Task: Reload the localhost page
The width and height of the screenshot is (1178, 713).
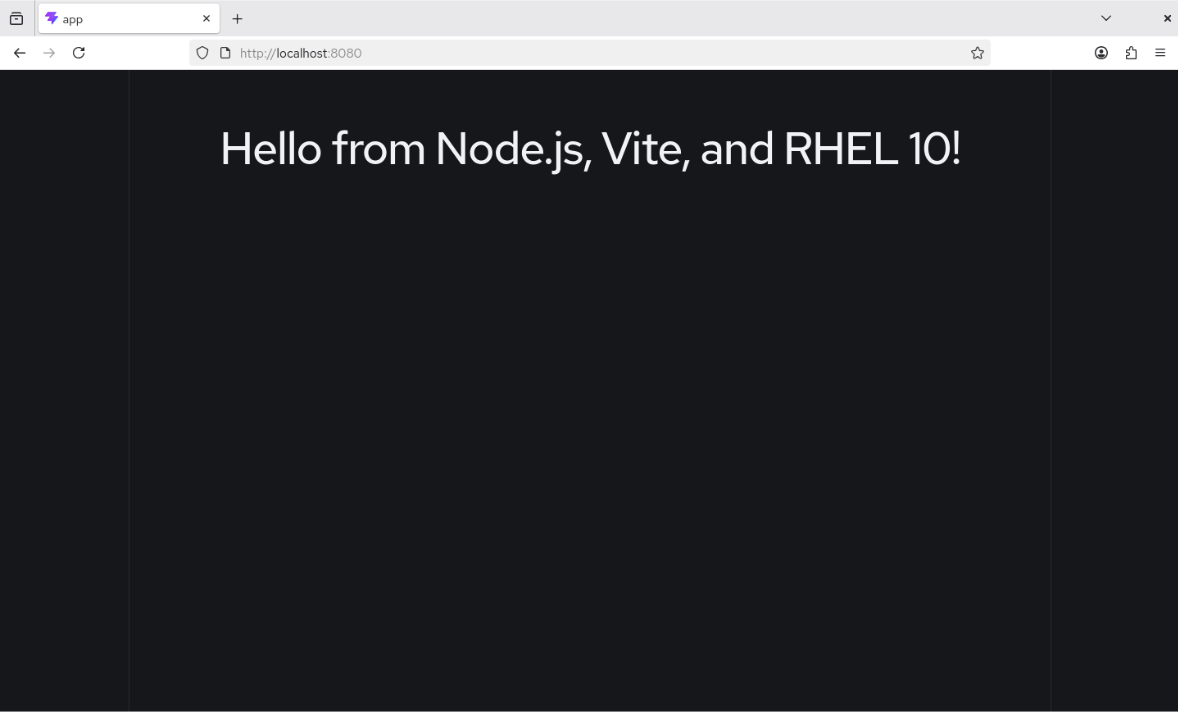Action: 79,53
